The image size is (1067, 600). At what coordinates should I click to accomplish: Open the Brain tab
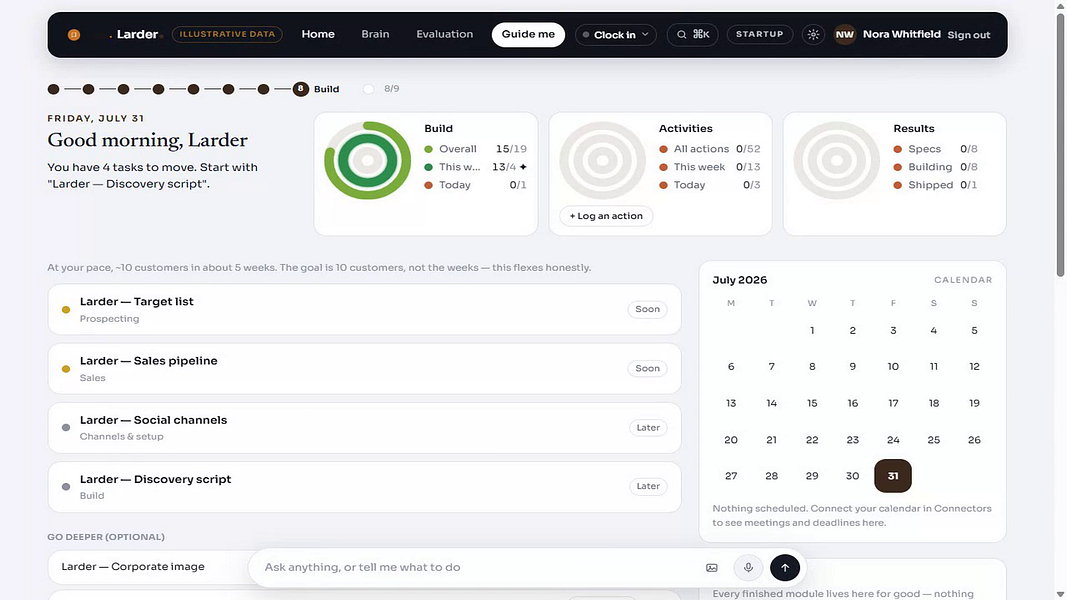pyautogui.click(x=375, y=34)
